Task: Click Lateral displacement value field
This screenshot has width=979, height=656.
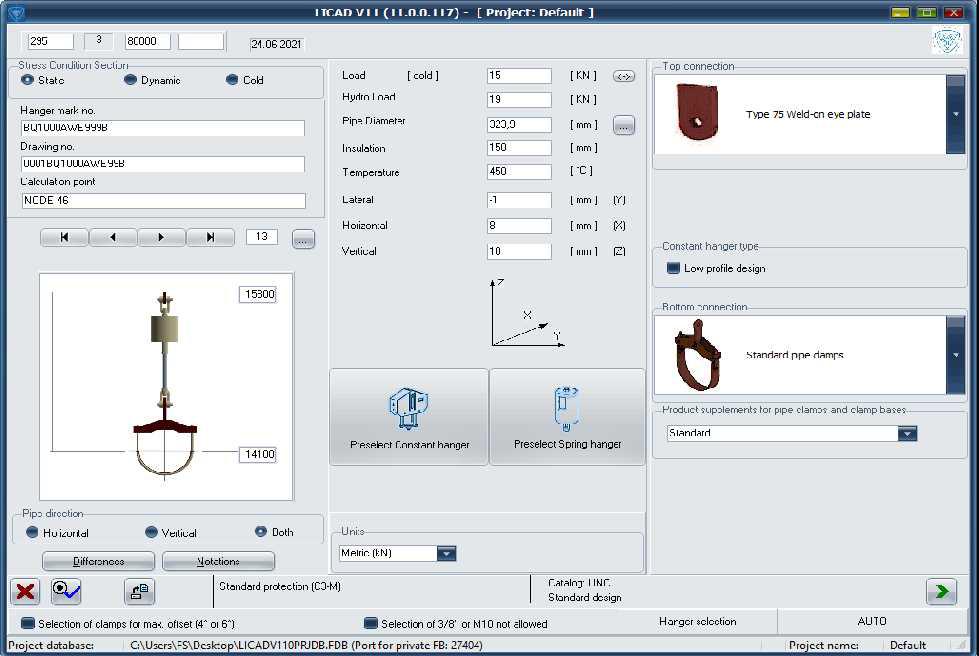Action: pyautogui.click(x=519, y=200)
